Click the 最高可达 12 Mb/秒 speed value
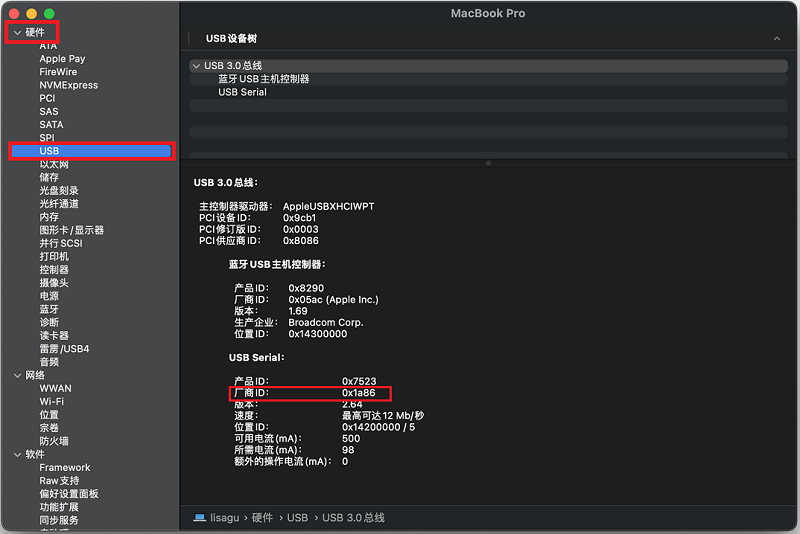Screen dimensions: 800x534 (383, 416)
